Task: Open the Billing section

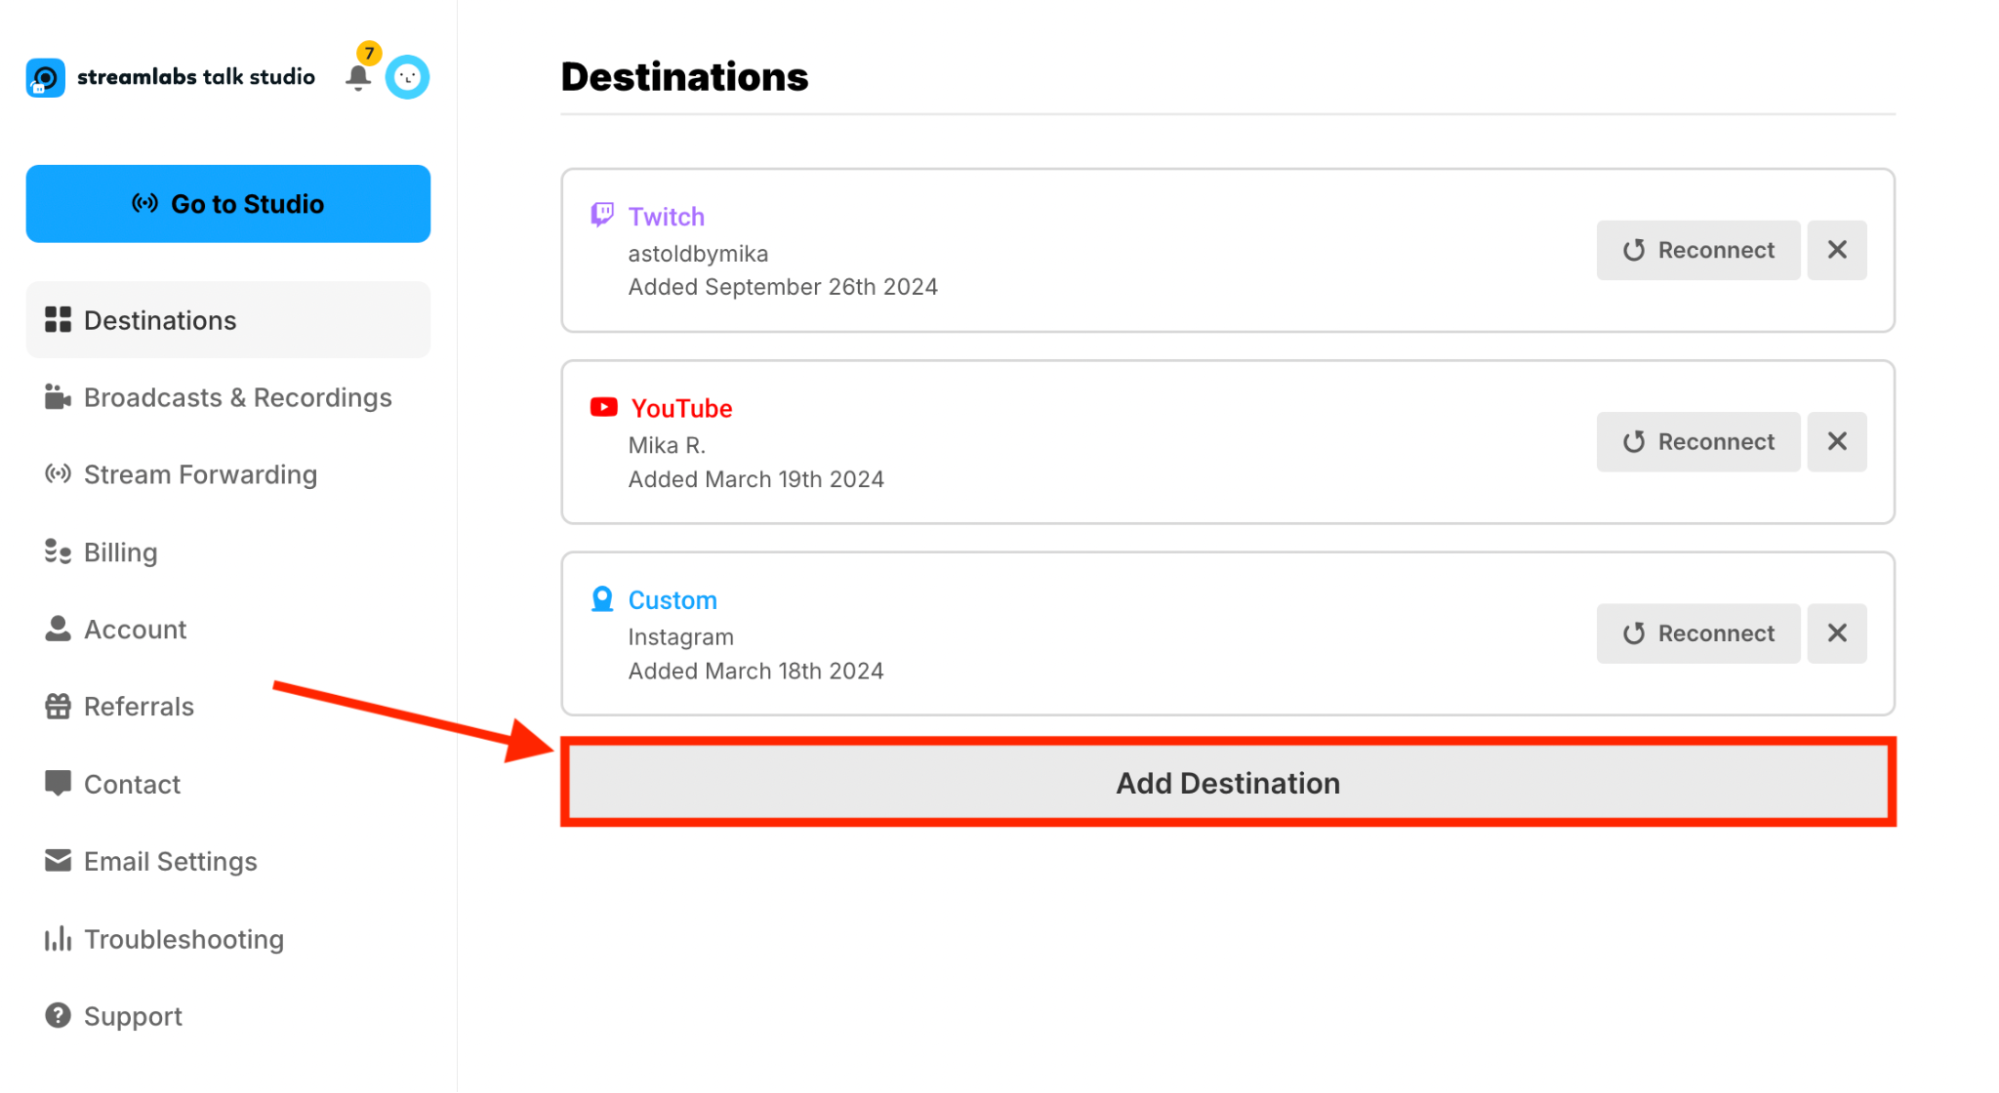Action: [120, 553]
